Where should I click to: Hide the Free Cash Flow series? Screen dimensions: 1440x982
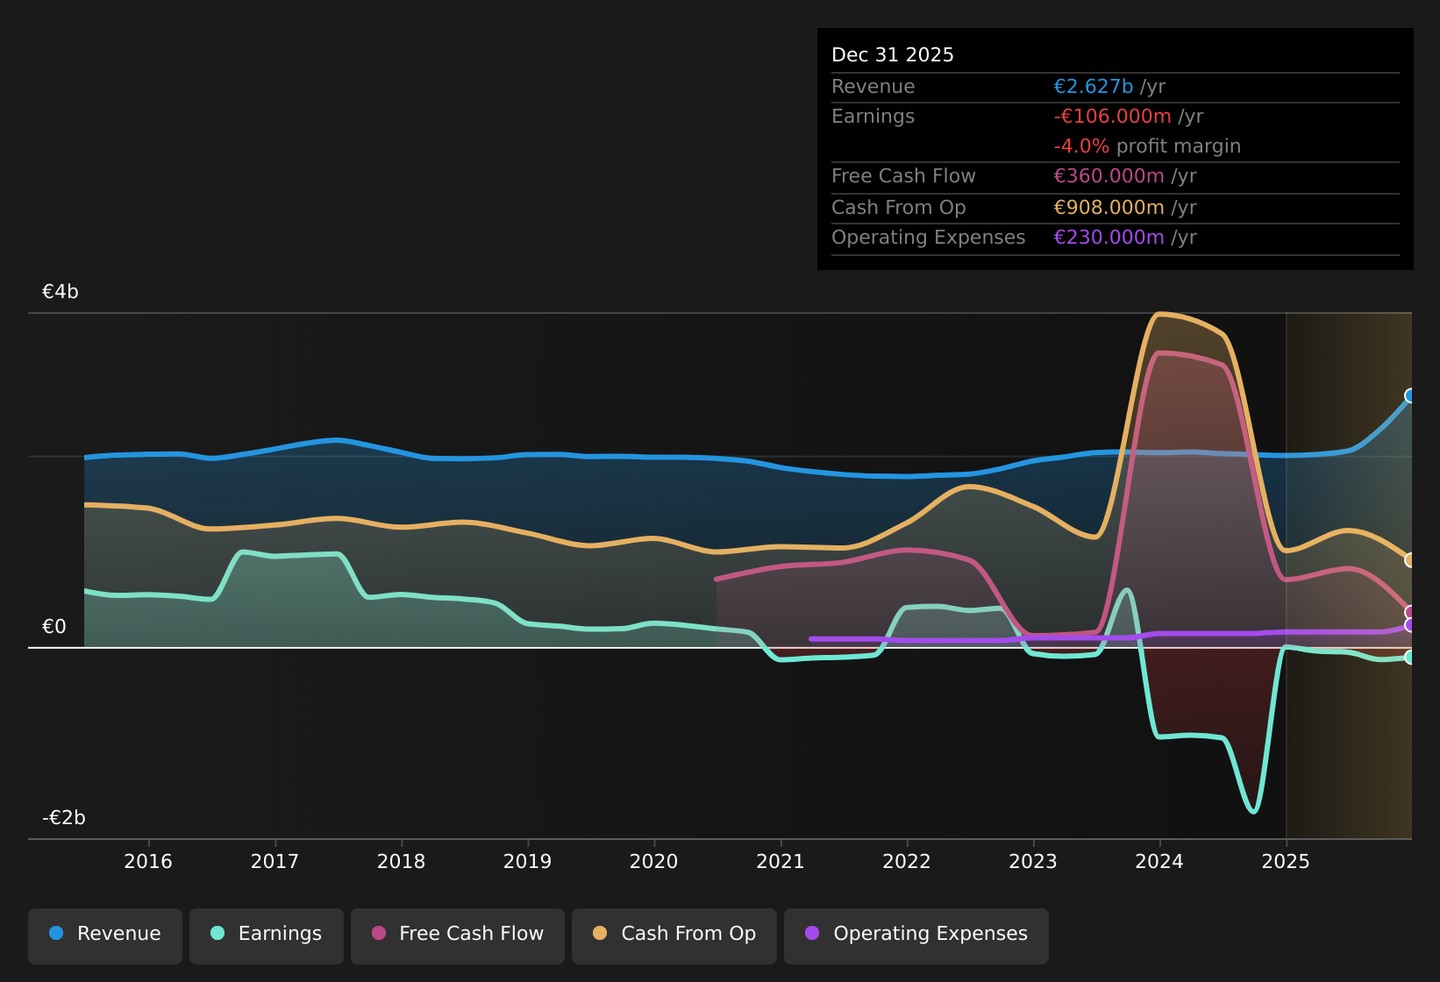tap(457, 936)
